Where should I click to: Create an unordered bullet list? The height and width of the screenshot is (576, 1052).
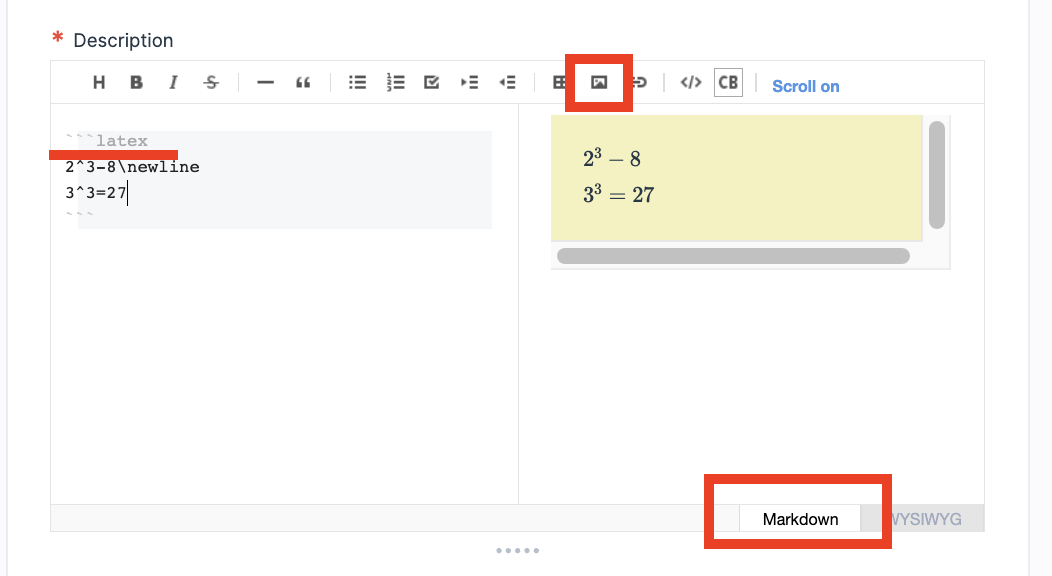358,82
